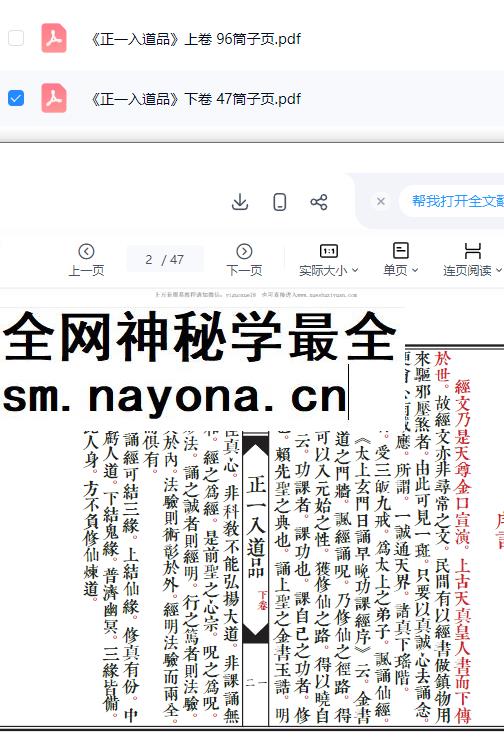Click the PDF icon of 上卷 file
Viewport: 504px width, 738px height.
point(54,38)
